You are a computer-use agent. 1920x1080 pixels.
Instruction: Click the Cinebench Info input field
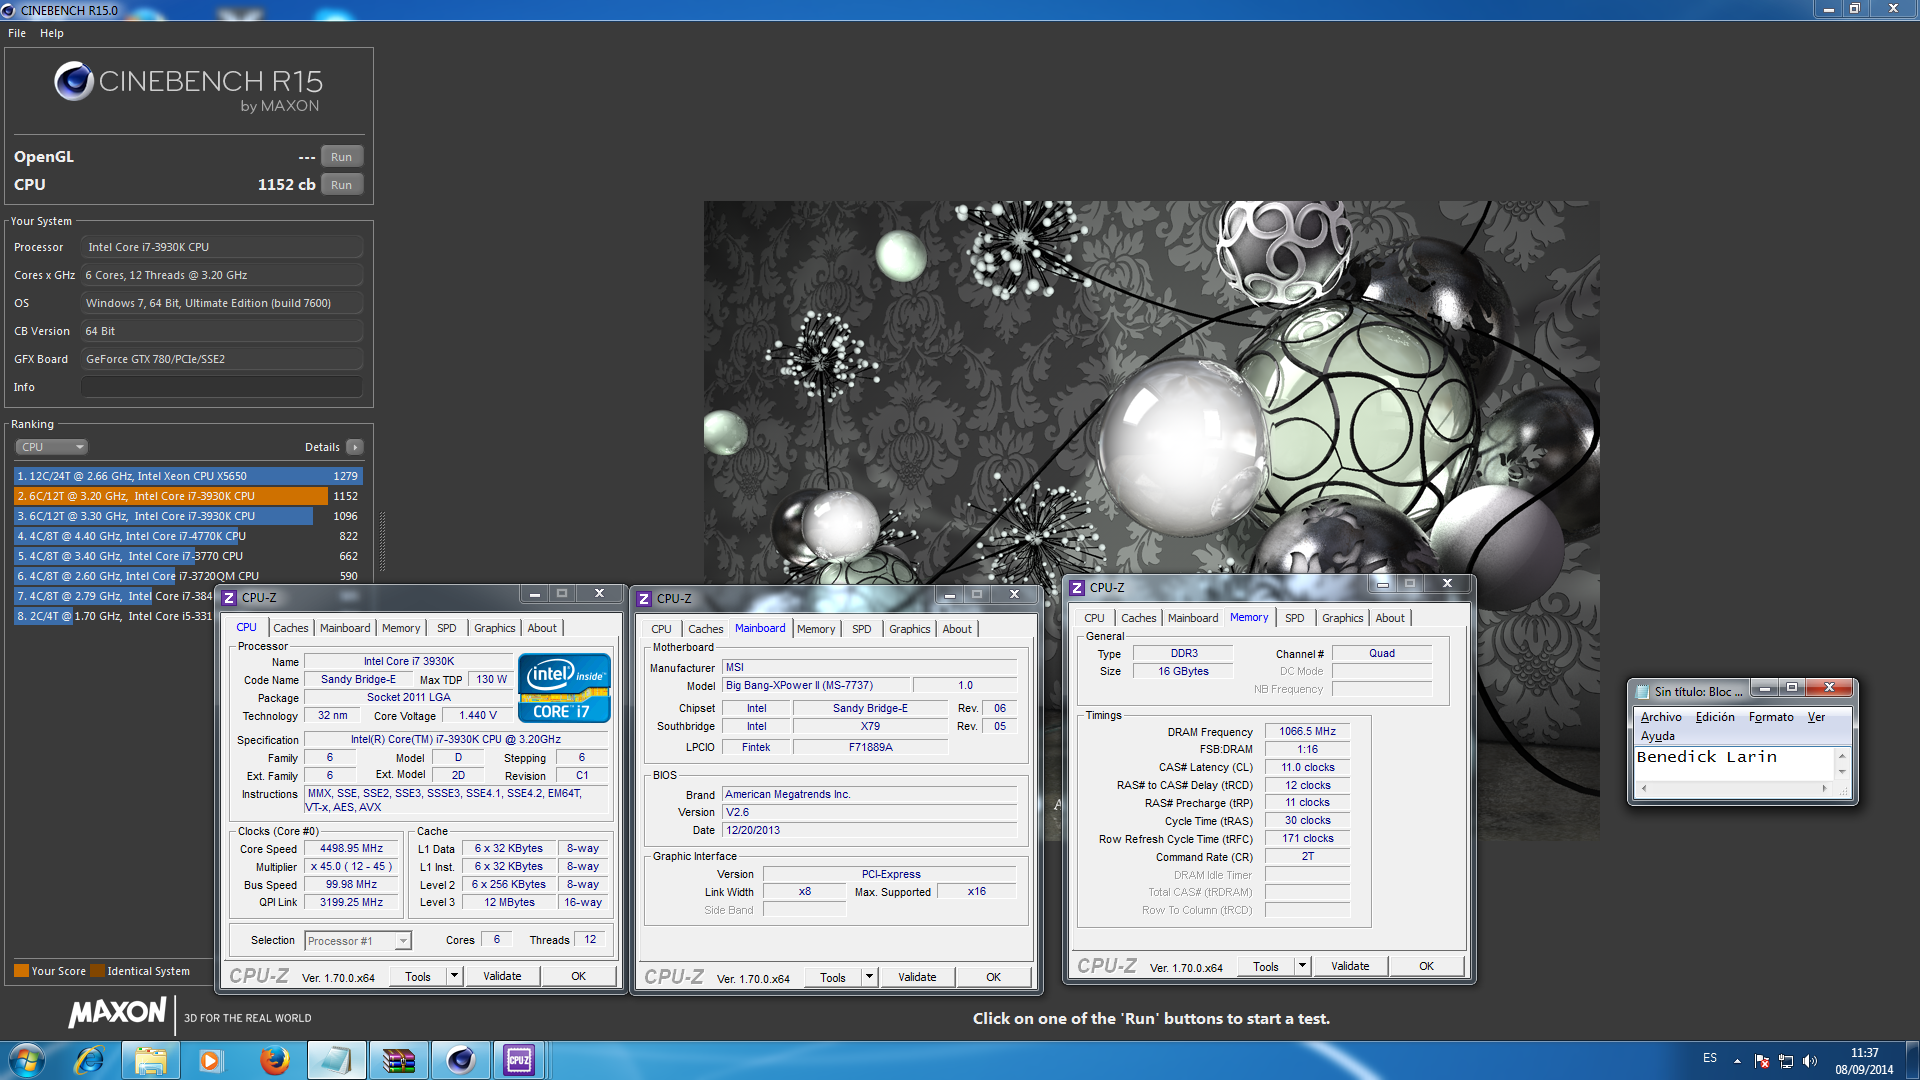point(222,387)
